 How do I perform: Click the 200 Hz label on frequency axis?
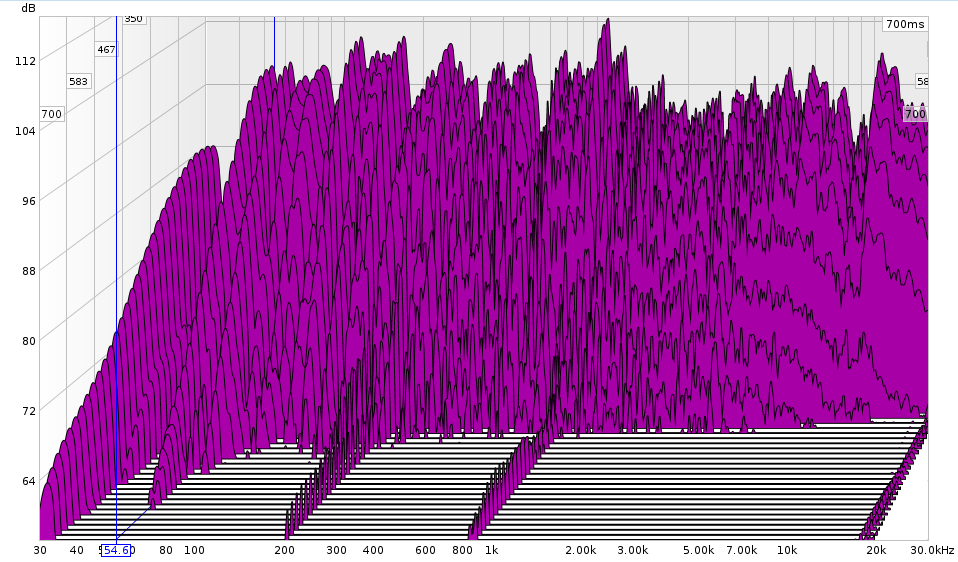coord(284,550)
